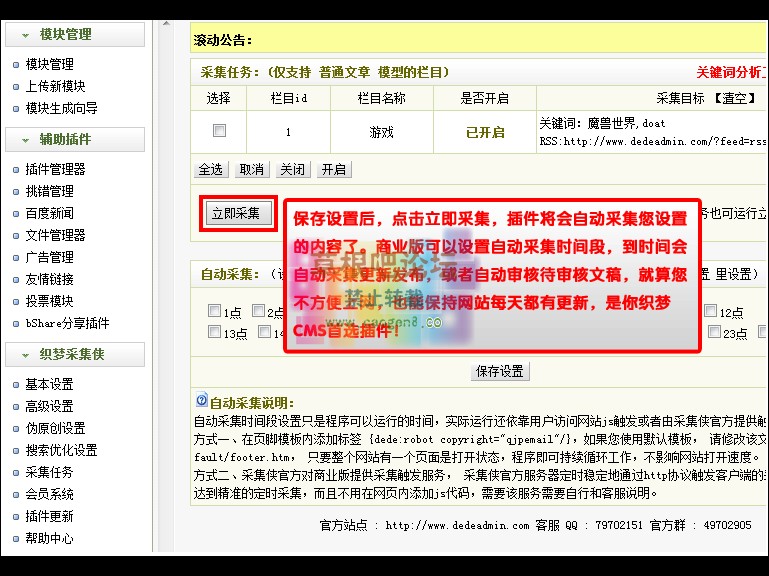Click the 自动采集说明 help icon

[202, 400]
